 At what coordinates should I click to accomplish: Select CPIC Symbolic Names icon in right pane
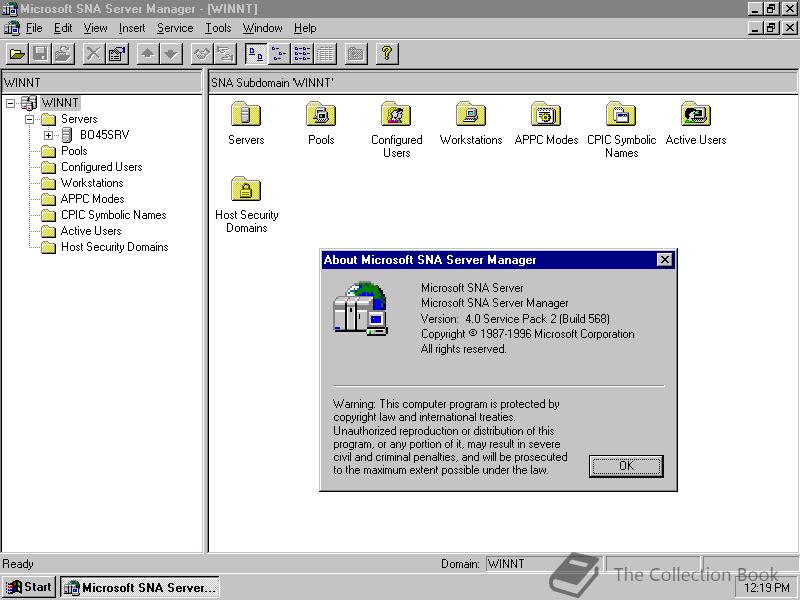[x=621, y=114]
